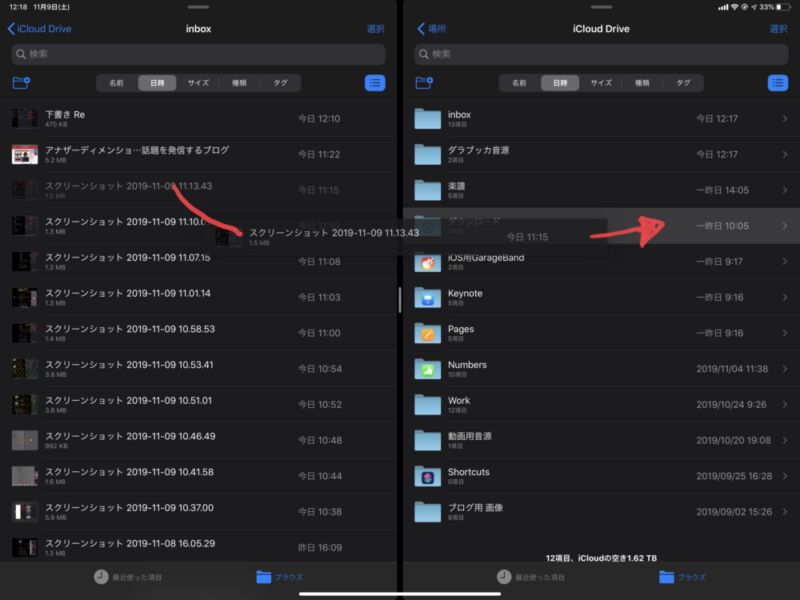The image size is (800, 600).
Task: Open 最近使った項目 in inbox pane
Action: pyautogui.click(x=128, y=577)
